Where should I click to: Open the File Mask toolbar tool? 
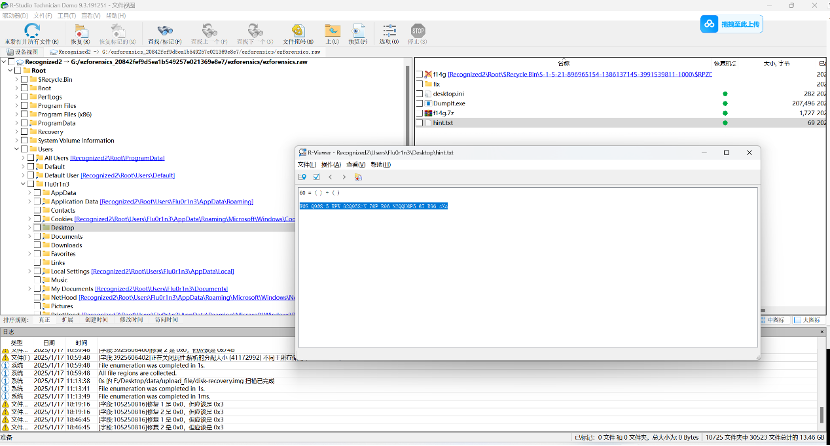point(298,31)
